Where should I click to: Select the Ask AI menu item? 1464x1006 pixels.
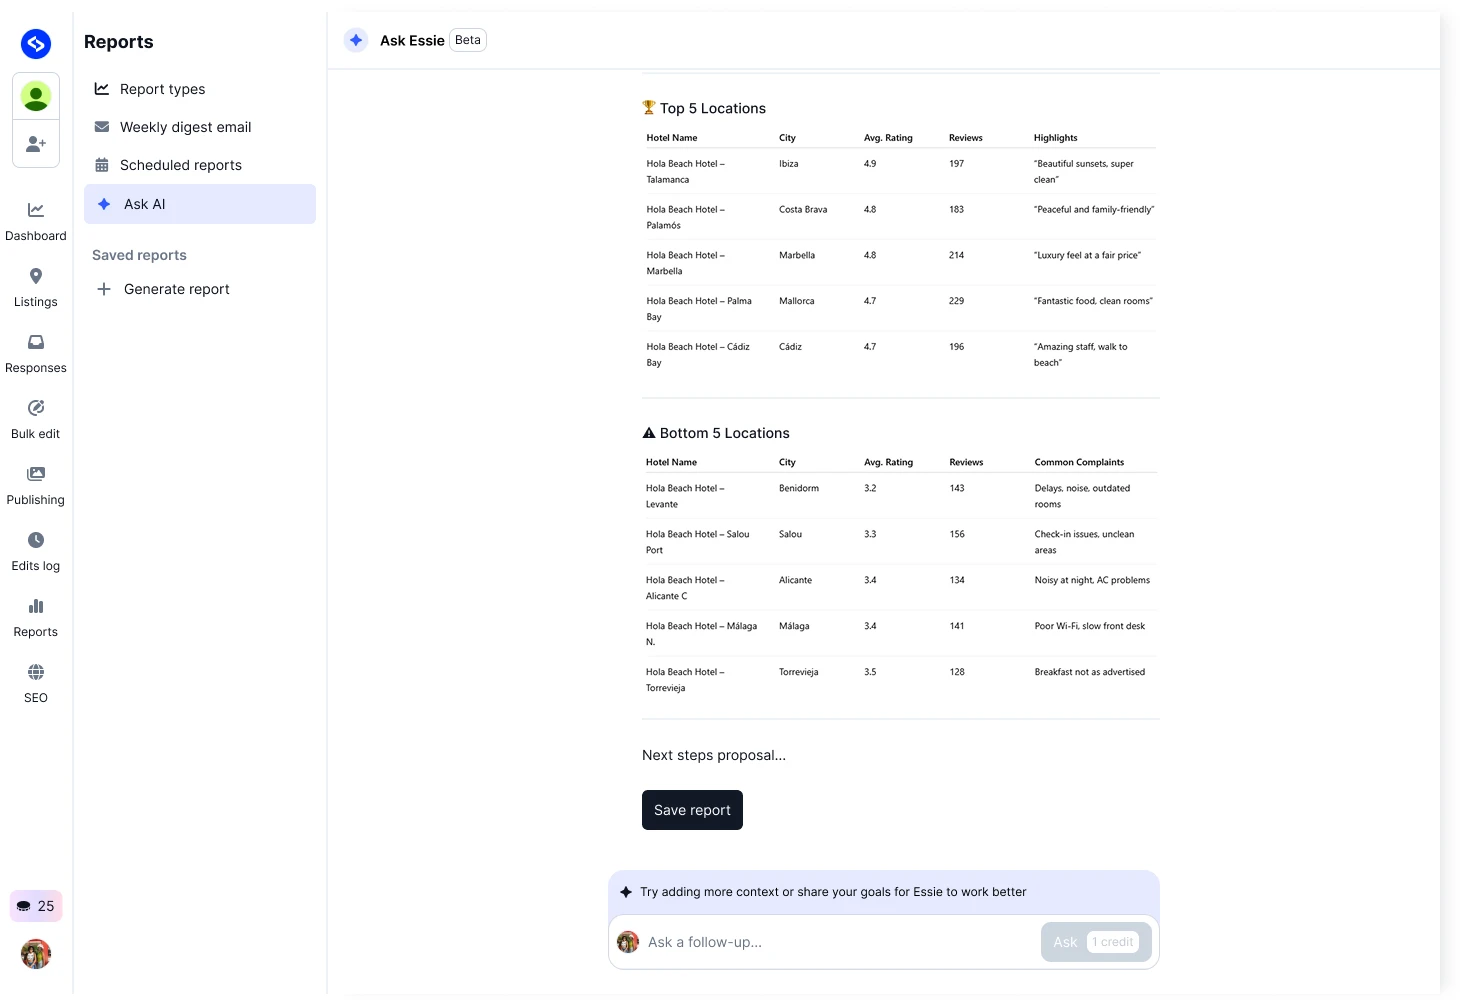tap(200, 204)
